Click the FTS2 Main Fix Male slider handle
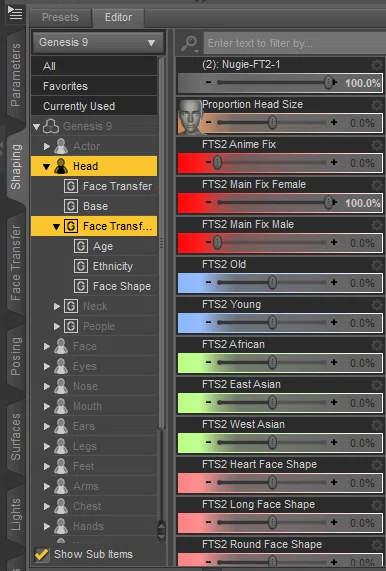 tap(217, 242)
